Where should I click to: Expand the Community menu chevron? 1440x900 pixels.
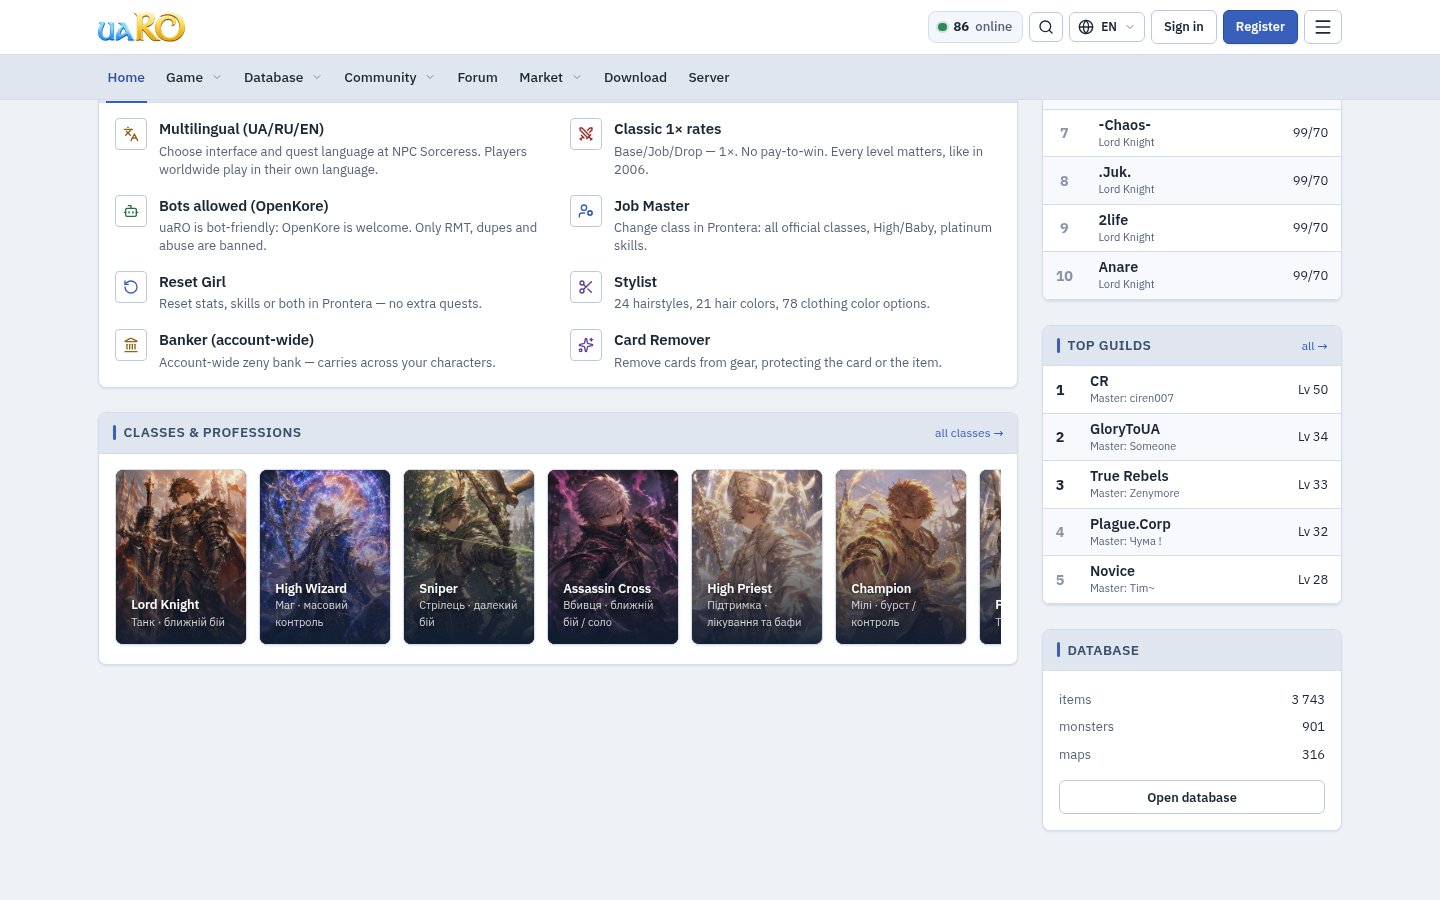point(430,77)
